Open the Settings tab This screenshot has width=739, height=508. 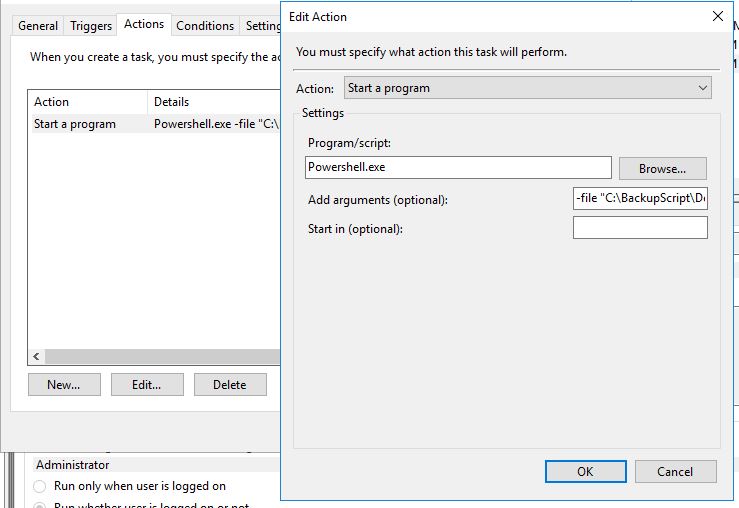point(261,25)
